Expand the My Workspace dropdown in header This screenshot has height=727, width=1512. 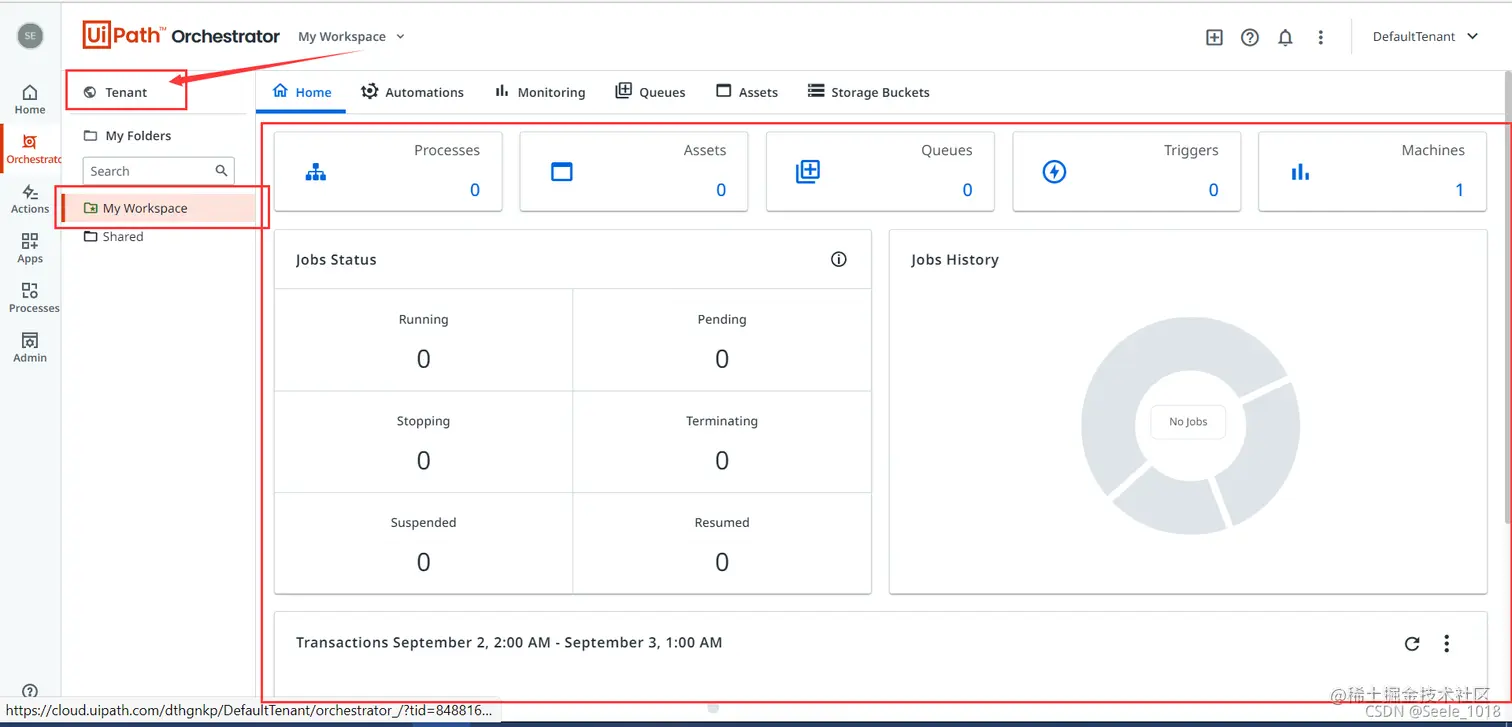coord(352,36)
